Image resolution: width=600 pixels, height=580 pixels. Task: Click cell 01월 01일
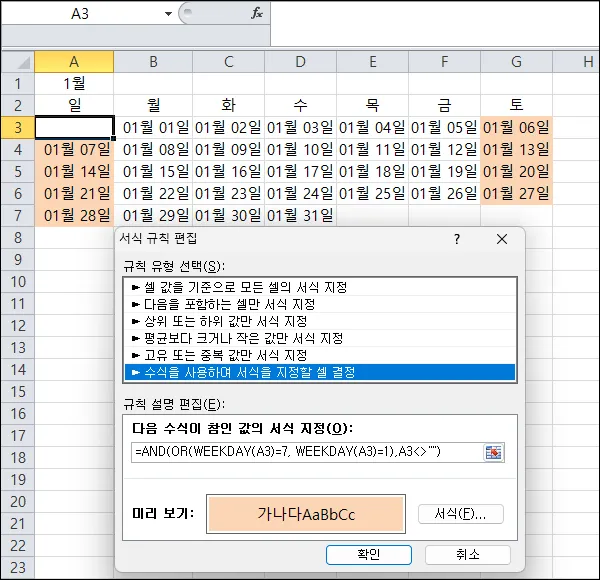(x=153, y=127)
